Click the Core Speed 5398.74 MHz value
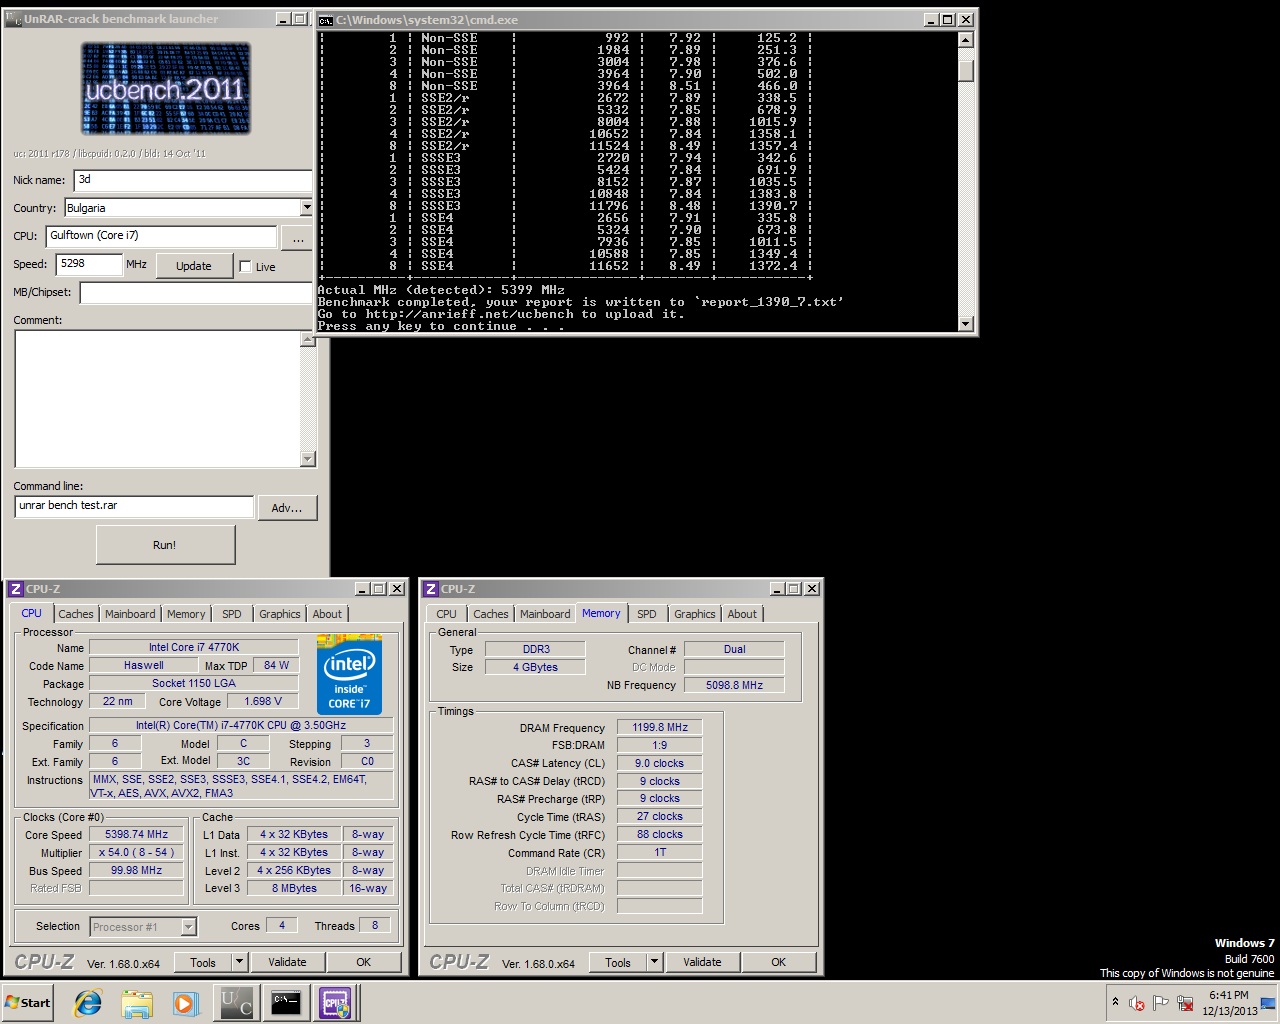The image size is (1280, 1024). click(x=137, y=834)
